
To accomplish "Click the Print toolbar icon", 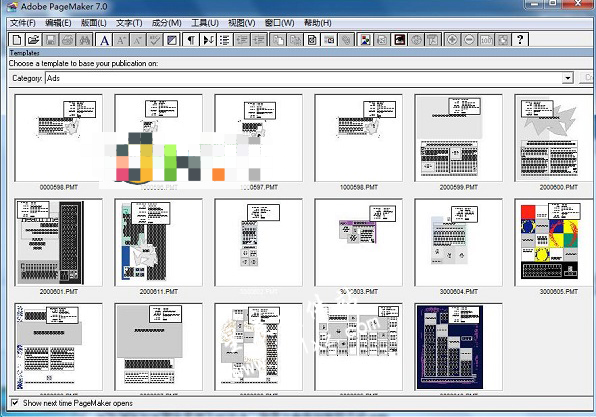I will [x=68, y=40].
